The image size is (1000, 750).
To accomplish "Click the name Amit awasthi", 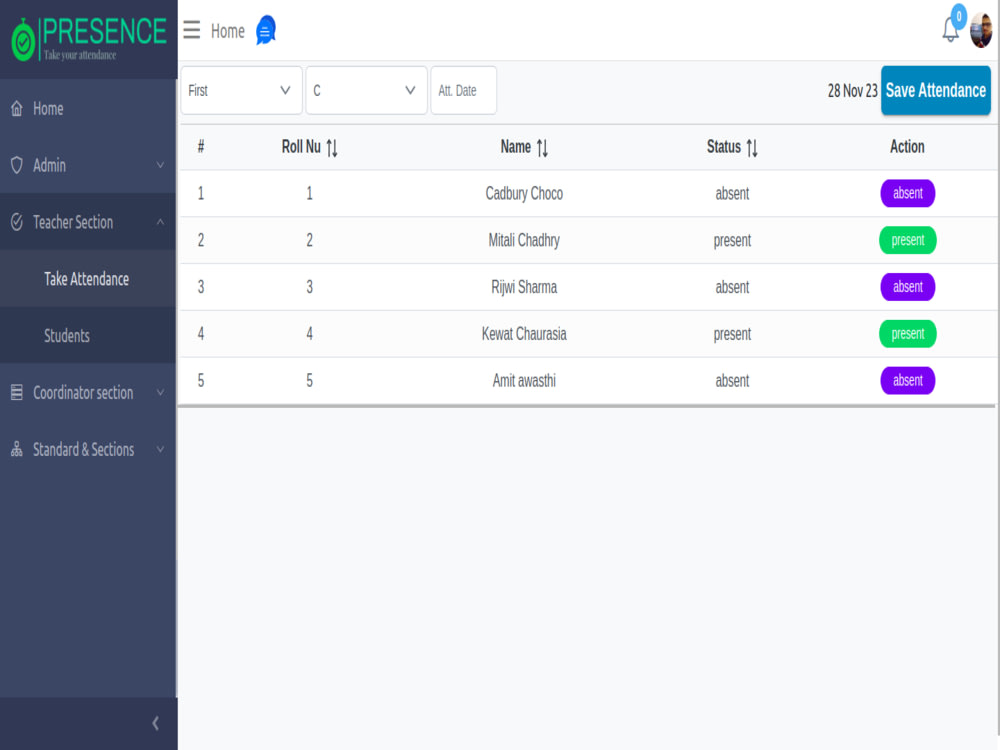I will click(524, 381).
